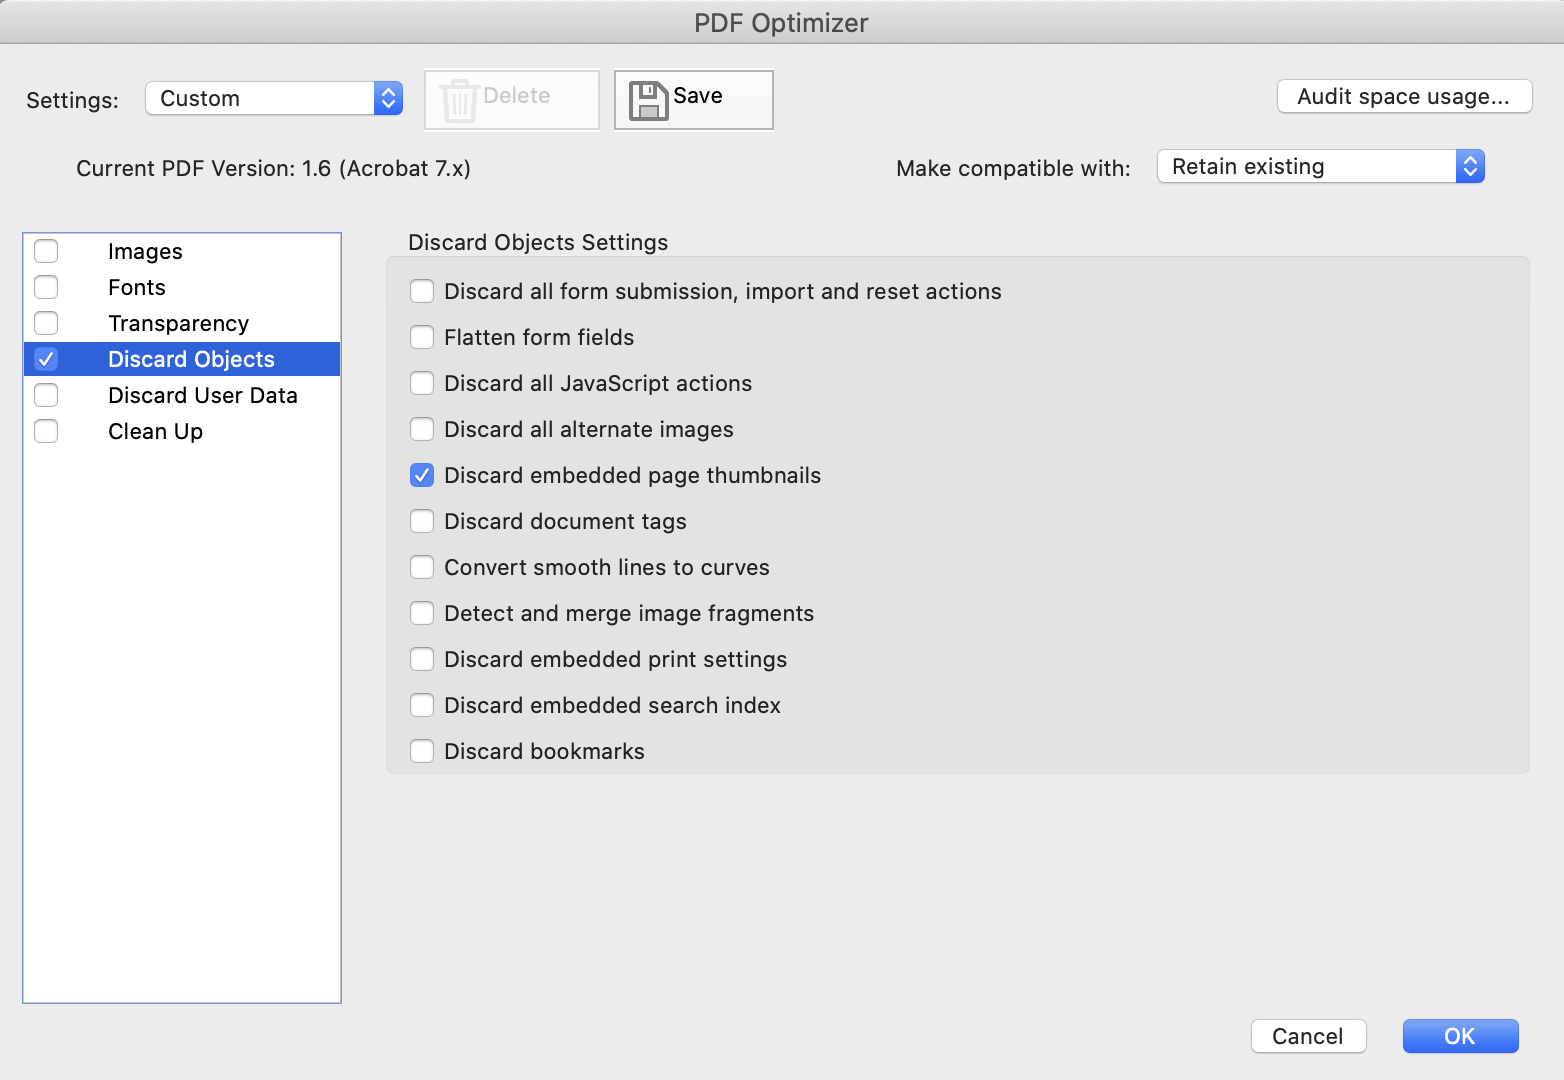Check Discard all JavaScript actions
This screenshot has width=1564, height=1080.
point(422,383)
